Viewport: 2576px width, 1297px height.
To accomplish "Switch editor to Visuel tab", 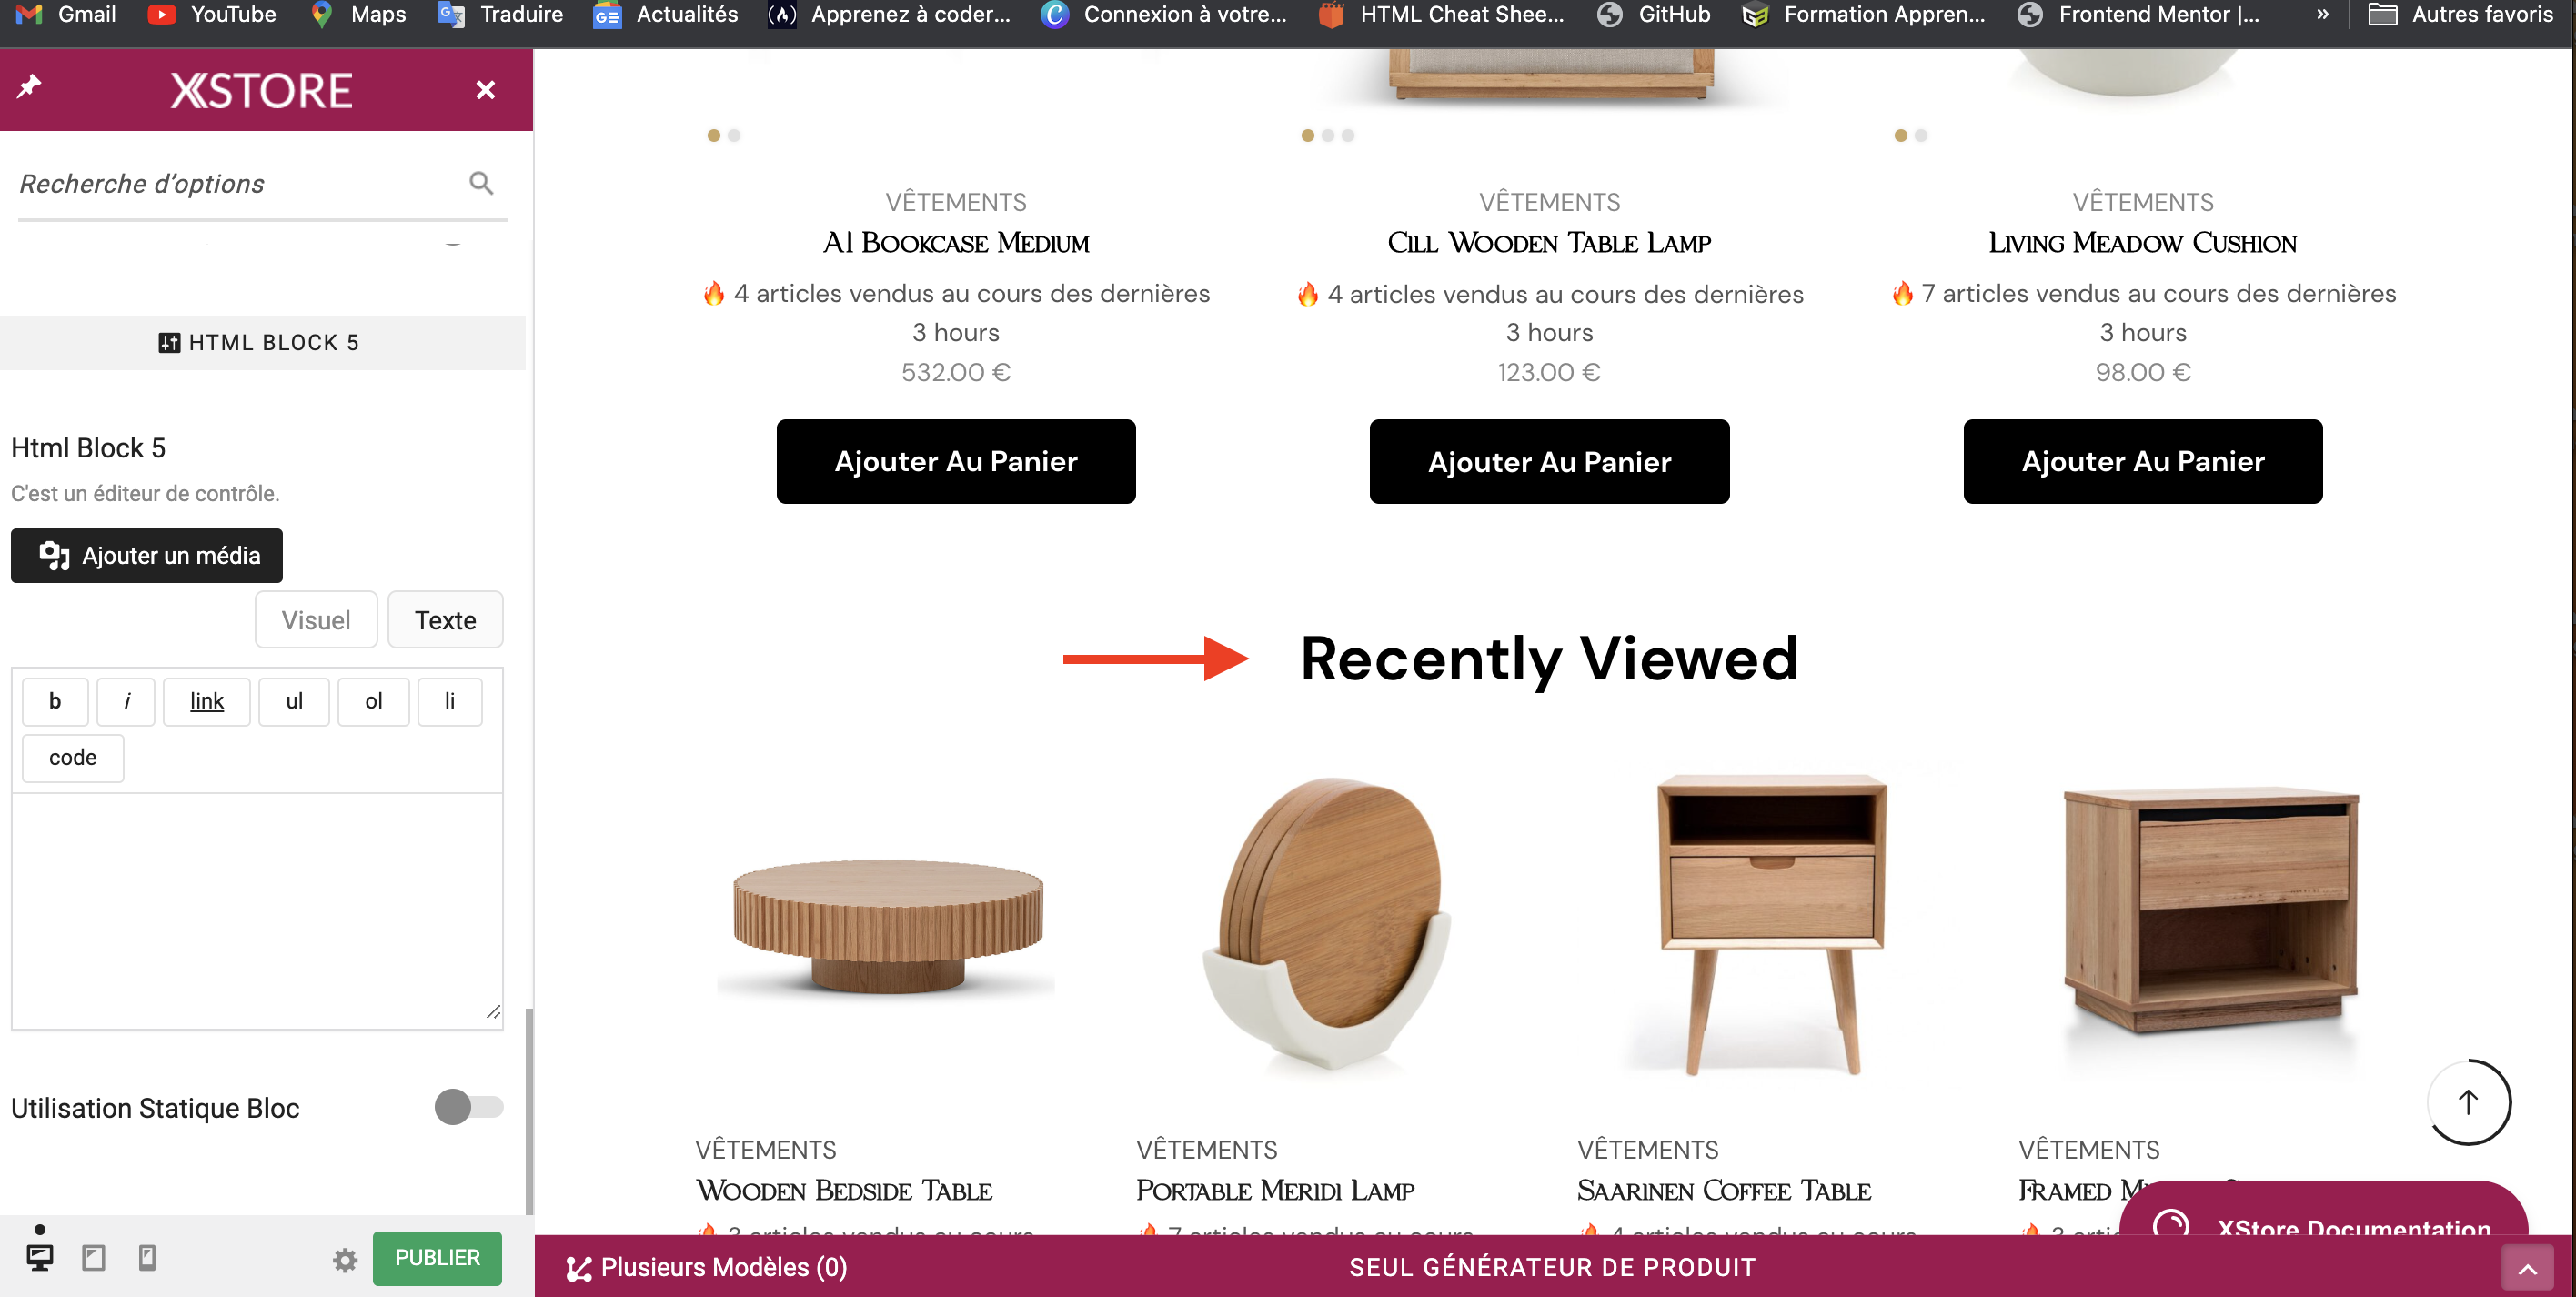I will pos(316,620).
